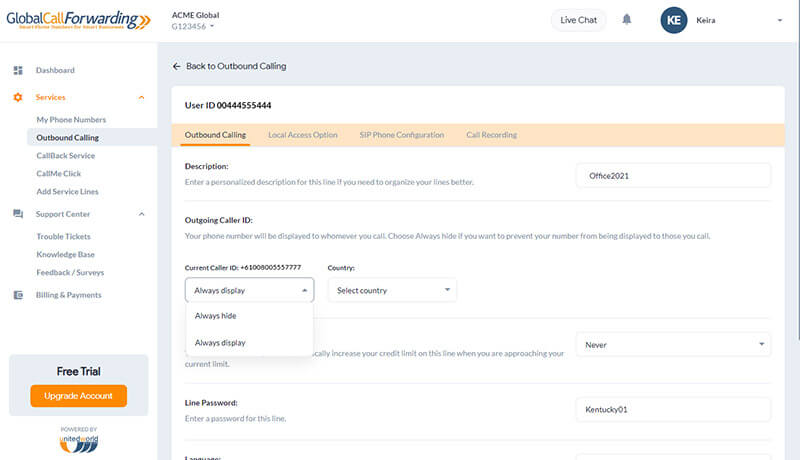Viewport: 800px width, 460px height.
Task: Click the ACME Global account name
Action: point(195,15)
